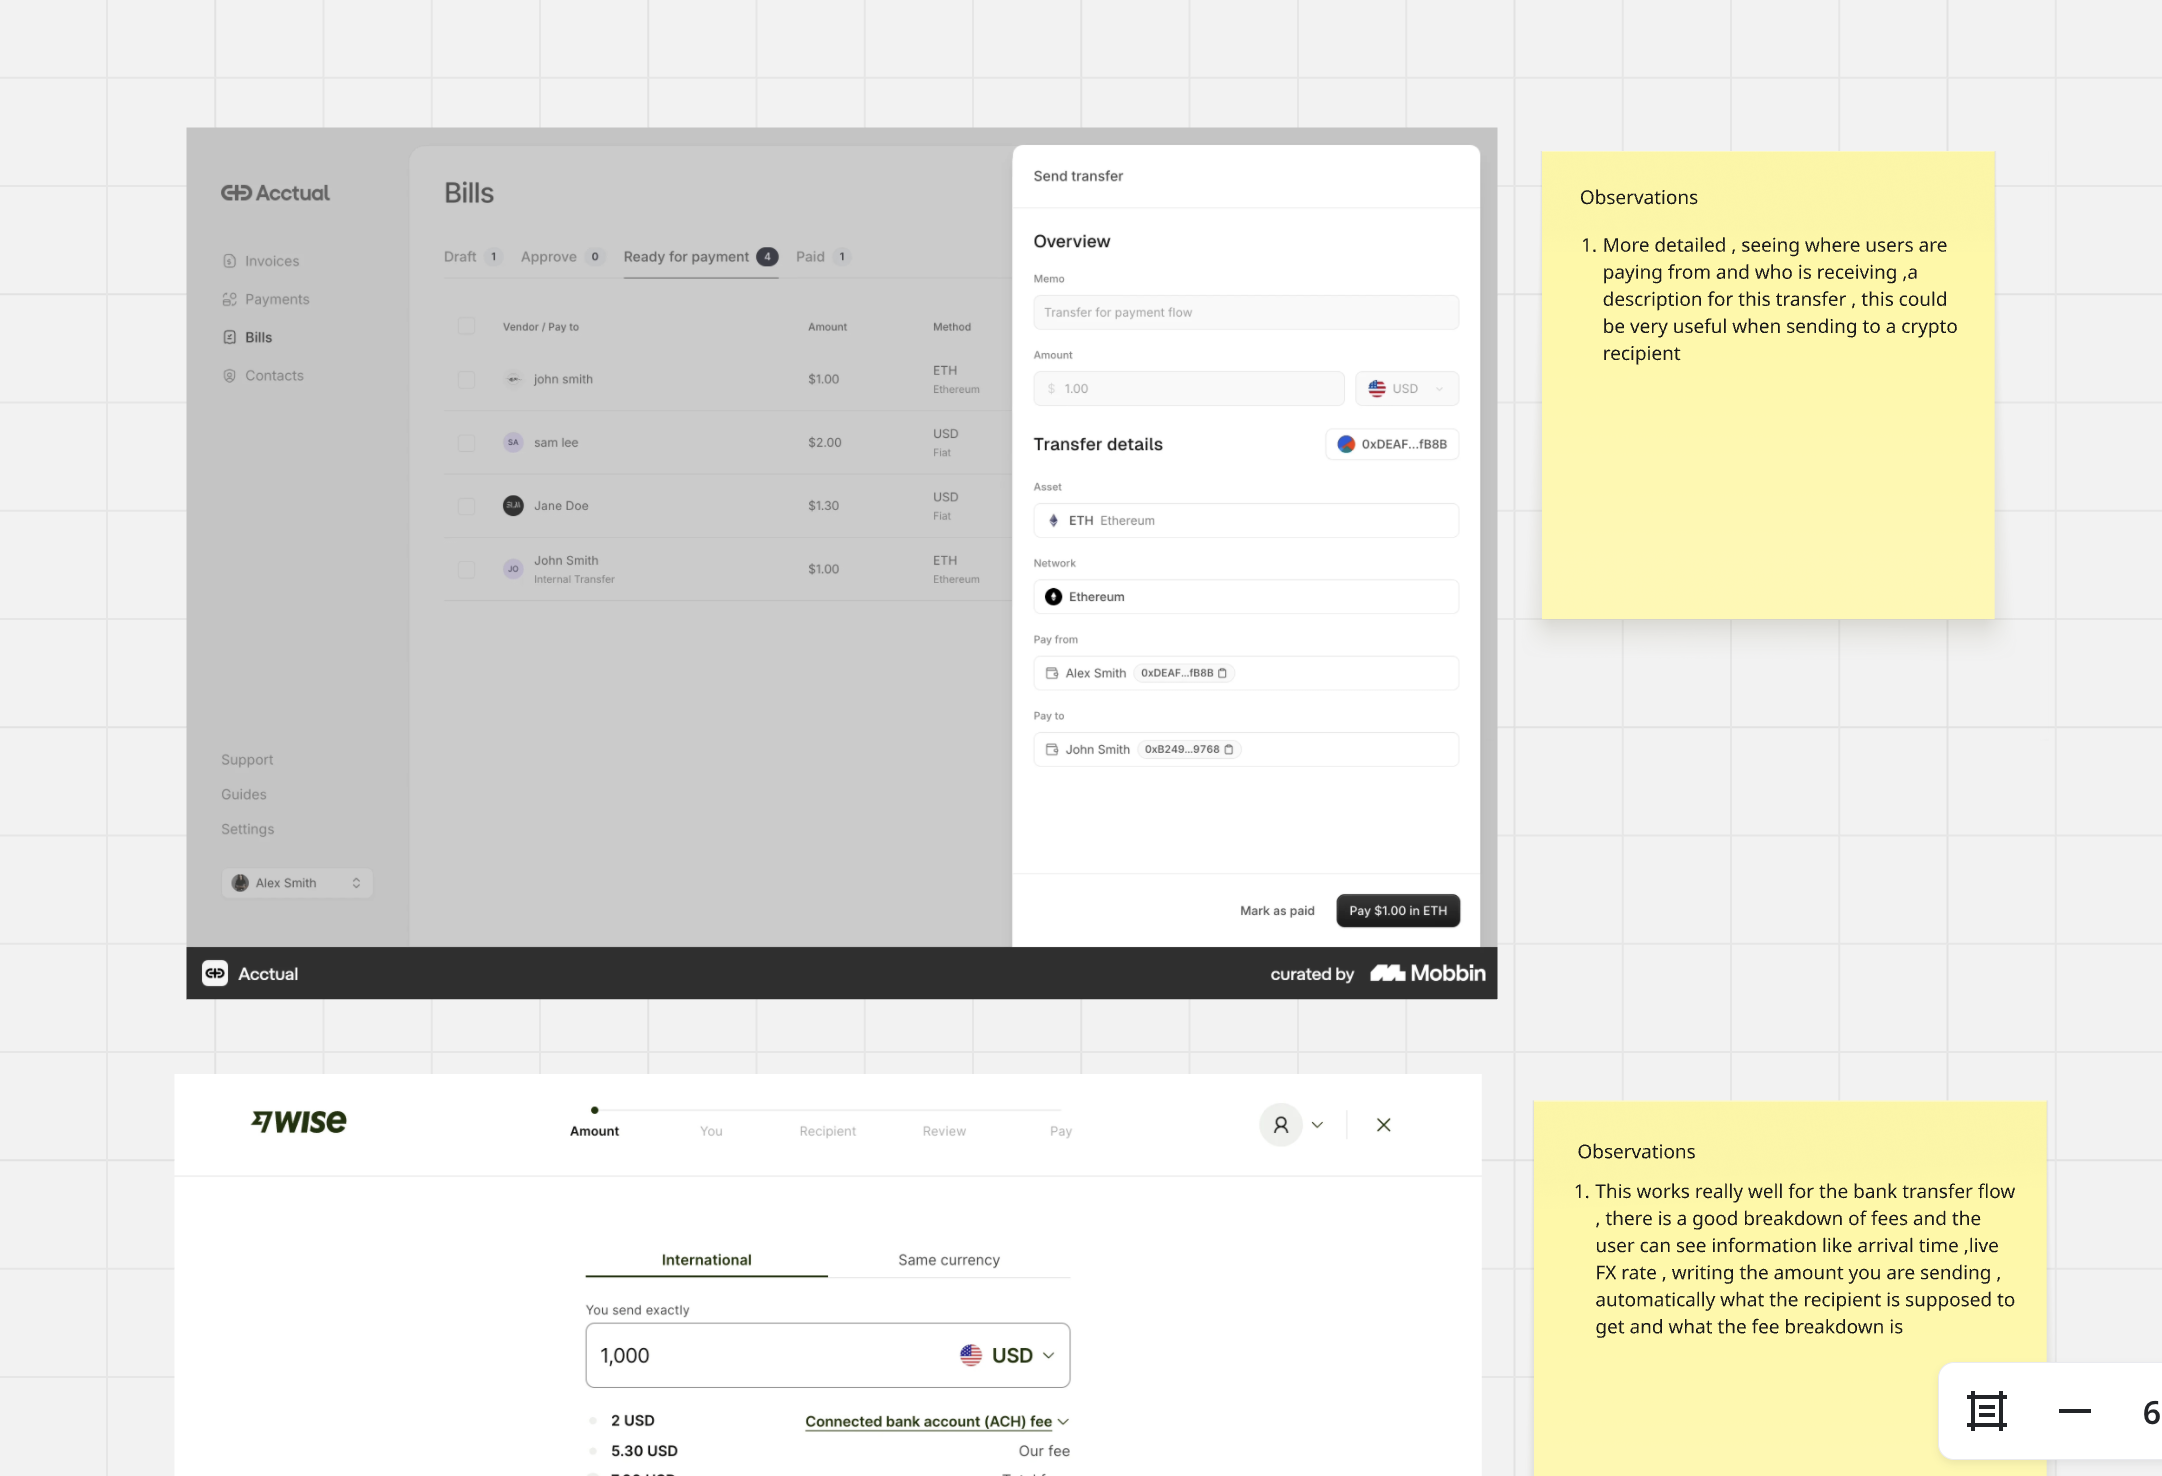Expand the Wise profile chevron
2162x1476 pixels.
pyautogui.click(x=1317, y=1125)
